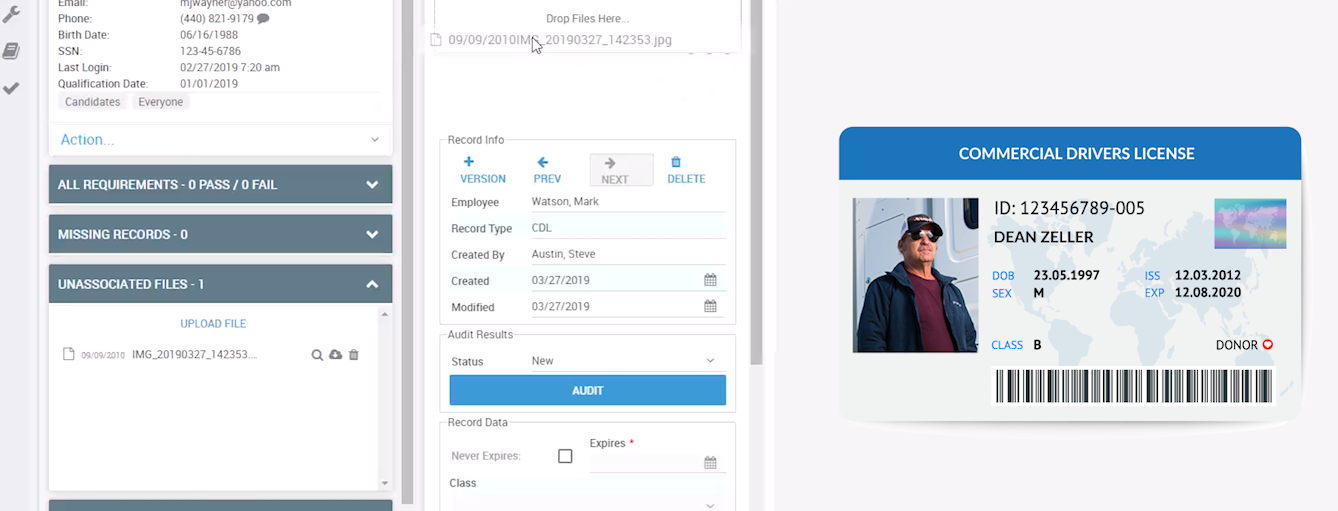Click the Qualification Date 01/01/2019
The height and width of the screenshot is (511, 1338).
(x=209, y=84)
